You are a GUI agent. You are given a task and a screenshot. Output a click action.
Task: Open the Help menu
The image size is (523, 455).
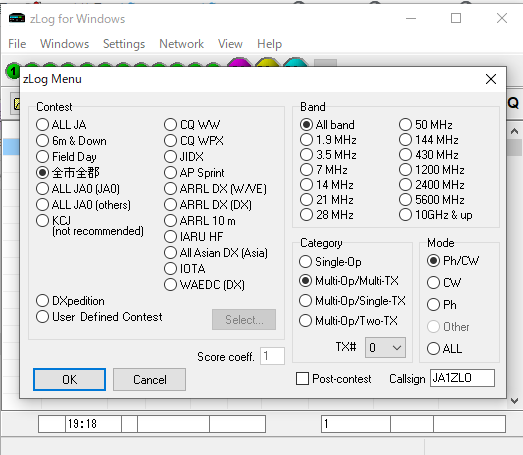270,44
